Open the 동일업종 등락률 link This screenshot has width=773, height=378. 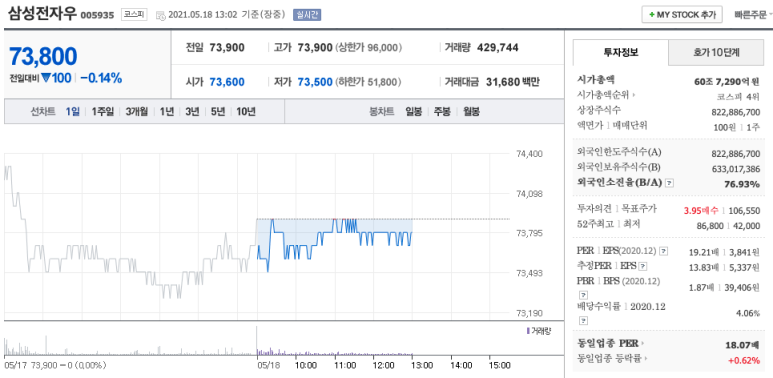point(611,359)
